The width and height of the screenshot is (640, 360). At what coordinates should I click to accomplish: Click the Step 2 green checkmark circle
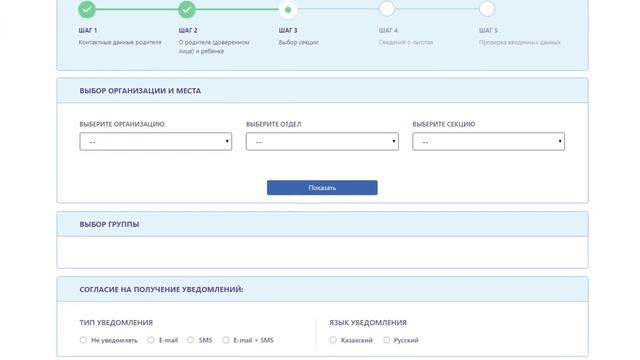[187, 9]
